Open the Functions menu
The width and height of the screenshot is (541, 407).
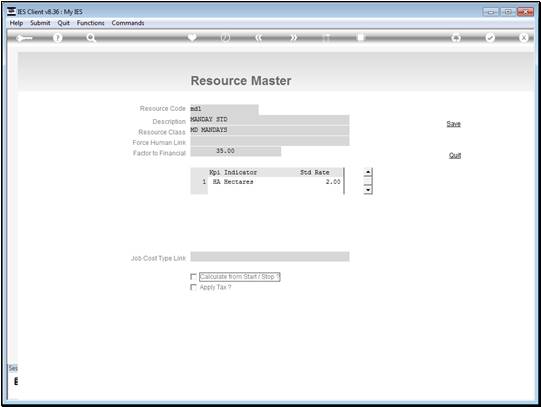90,23
